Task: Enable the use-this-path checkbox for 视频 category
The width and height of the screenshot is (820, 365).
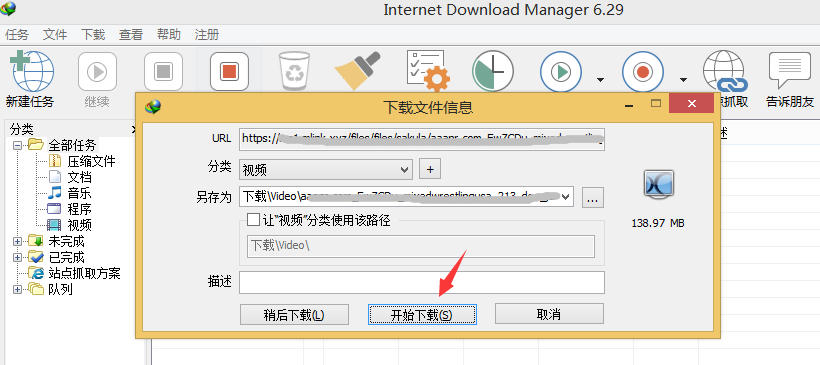Action: 253,220
